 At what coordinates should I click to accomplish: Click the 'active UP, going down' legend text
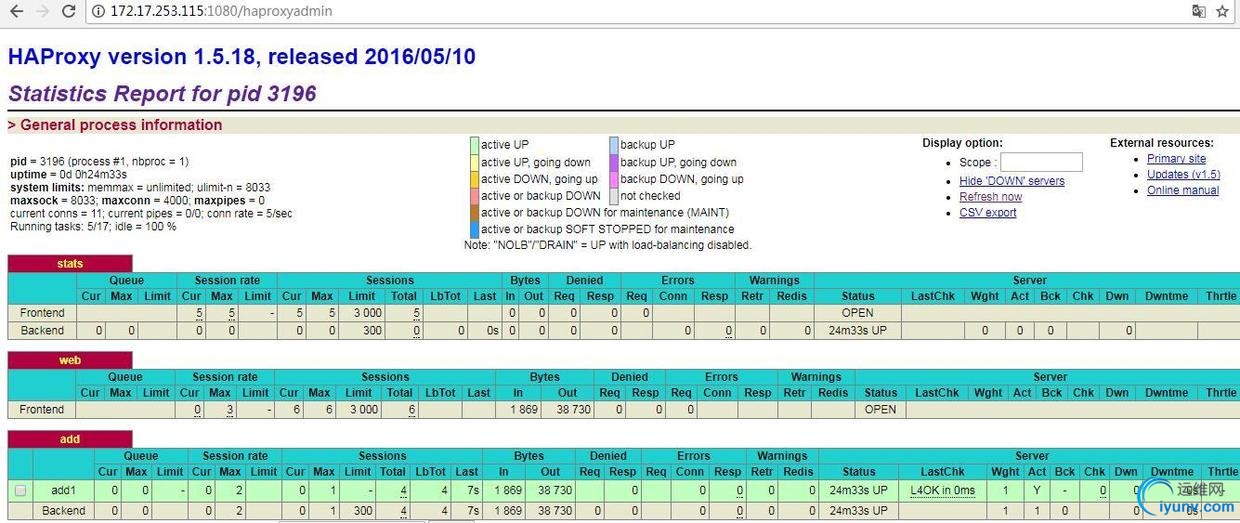click(535, 162)
